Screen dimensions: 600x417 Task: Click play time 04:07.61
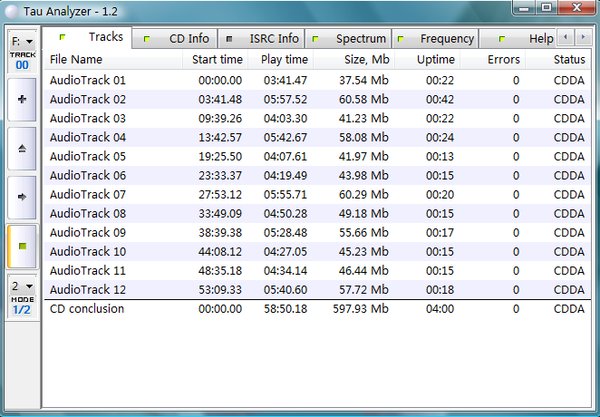coord(285,156)
